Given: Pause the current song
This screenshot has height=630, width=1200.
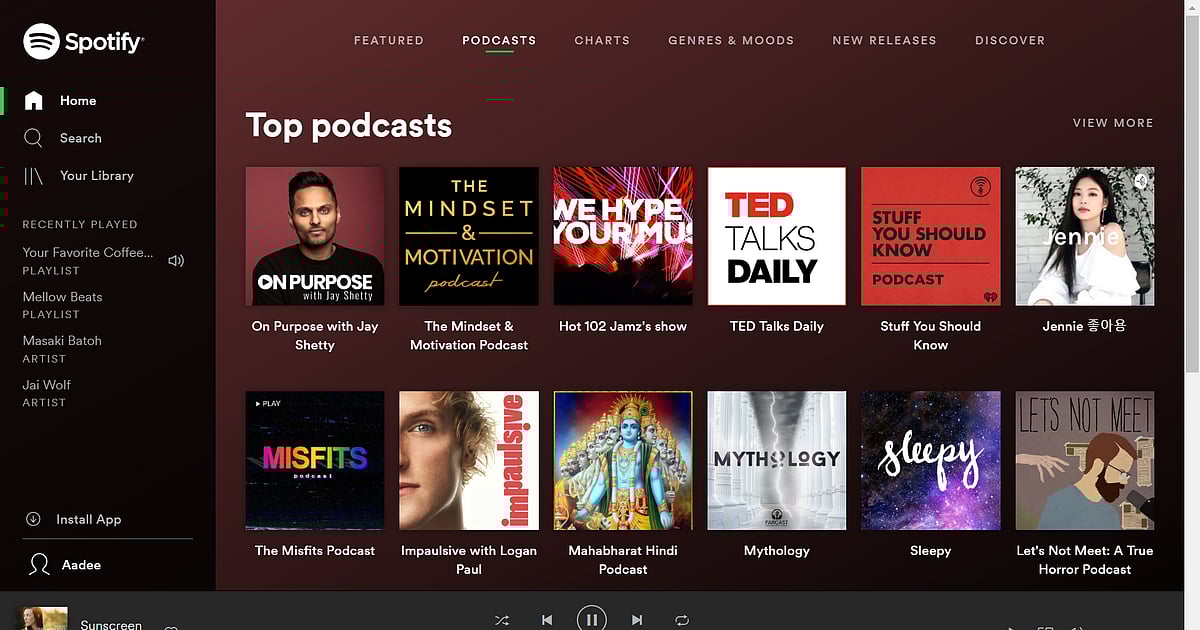Looking at the screenshot, I should 592,619.
